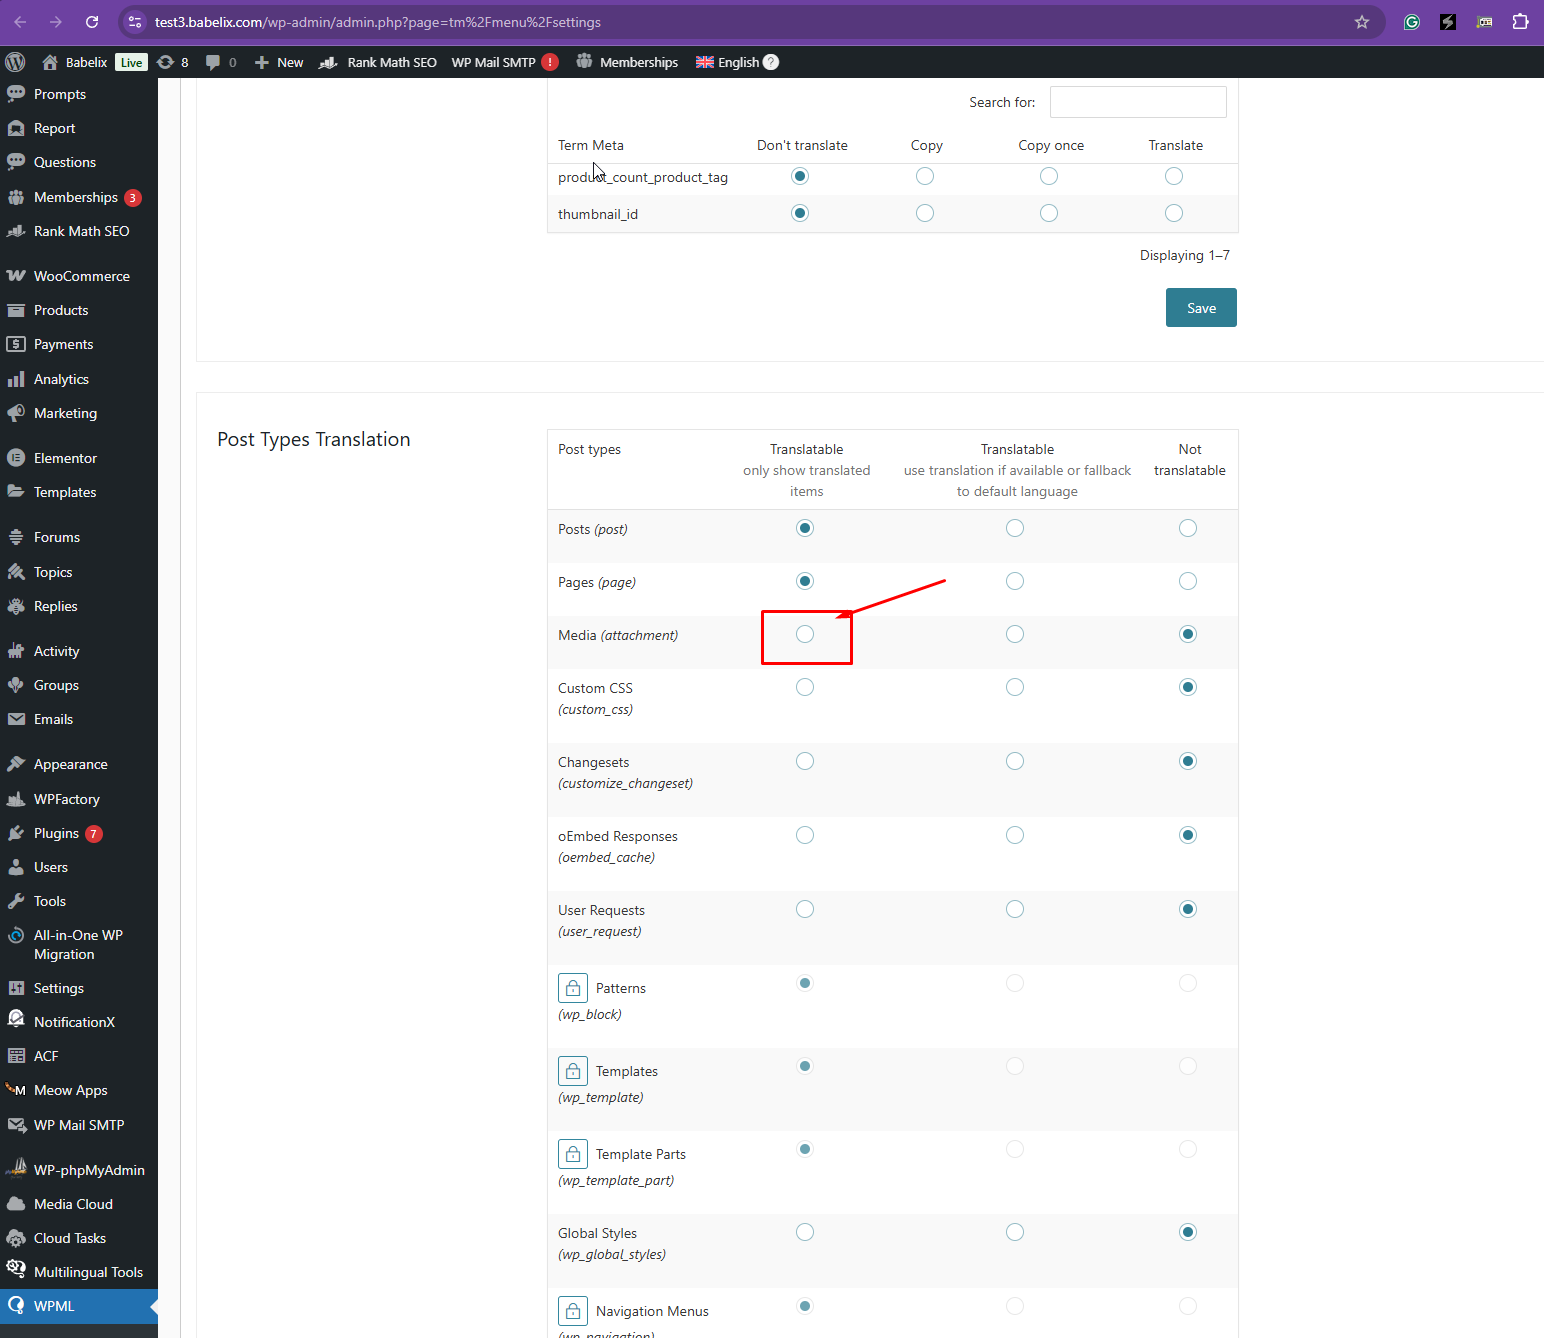
Task: Bookmark this page with the star icon
Action: pyautogui.click(x=1361, y=22)
